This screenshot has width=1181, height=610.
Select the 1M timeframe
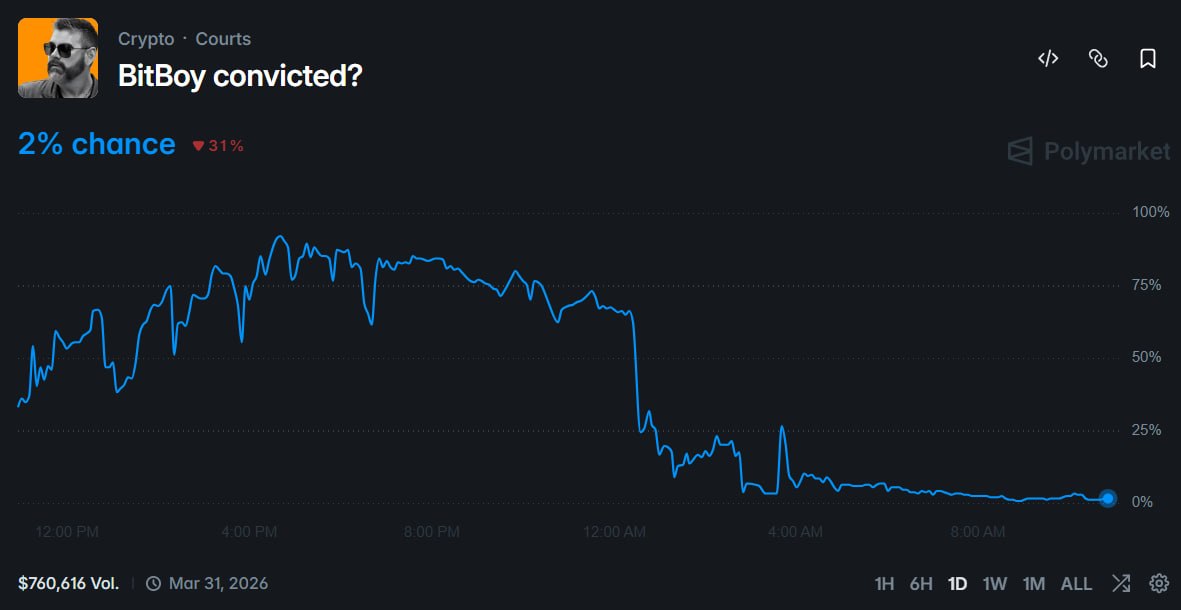tap(1034, 582)
